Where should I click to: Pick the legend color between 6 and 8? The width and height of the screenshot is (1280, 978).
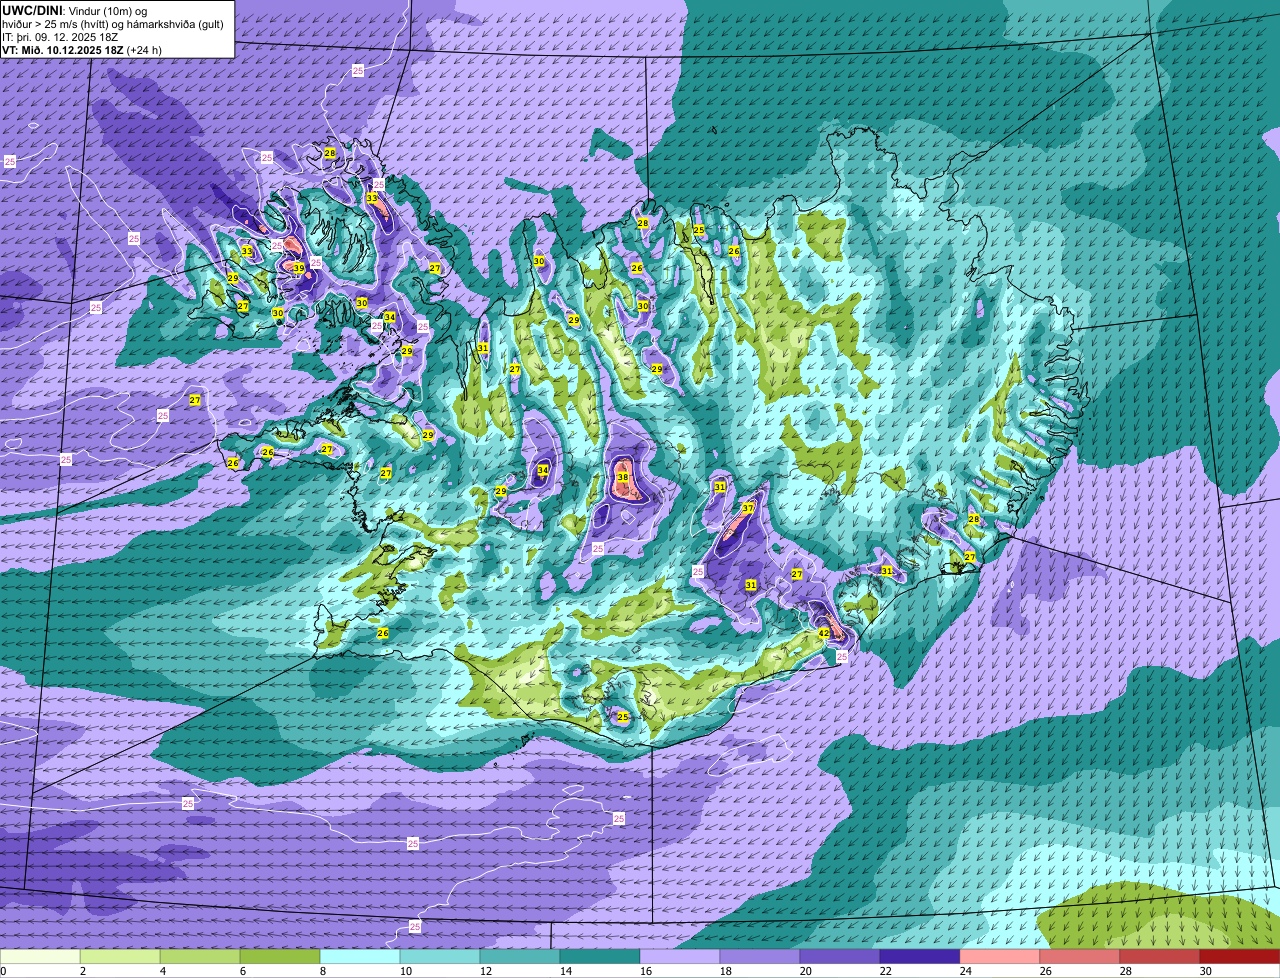280,957
